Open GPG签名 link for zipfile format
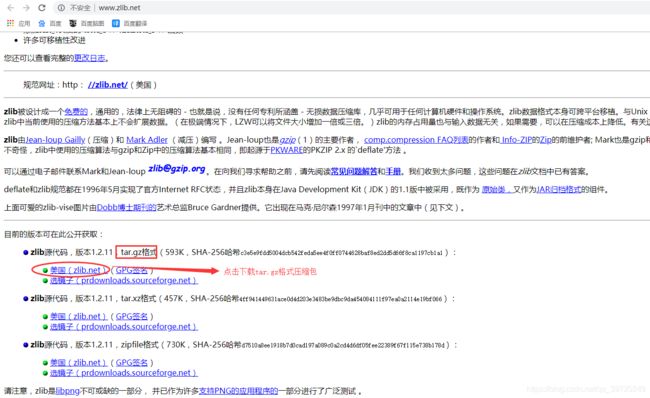 point(131,362)
